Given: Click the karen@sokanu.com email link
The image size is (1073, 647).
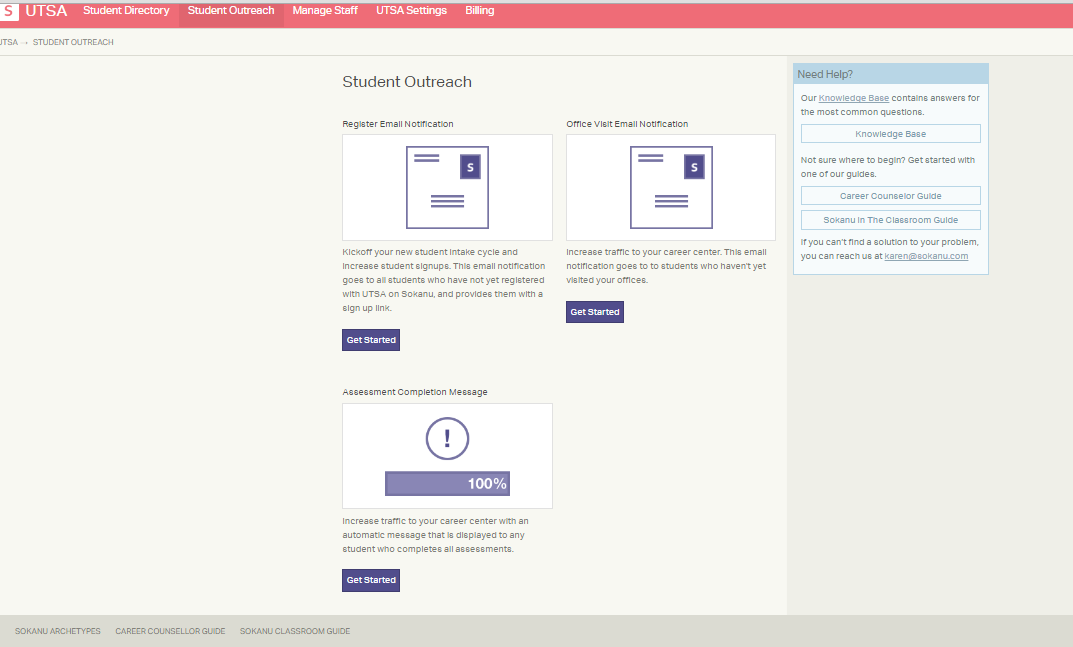Looking at the screenshot, I should point(926,256).
